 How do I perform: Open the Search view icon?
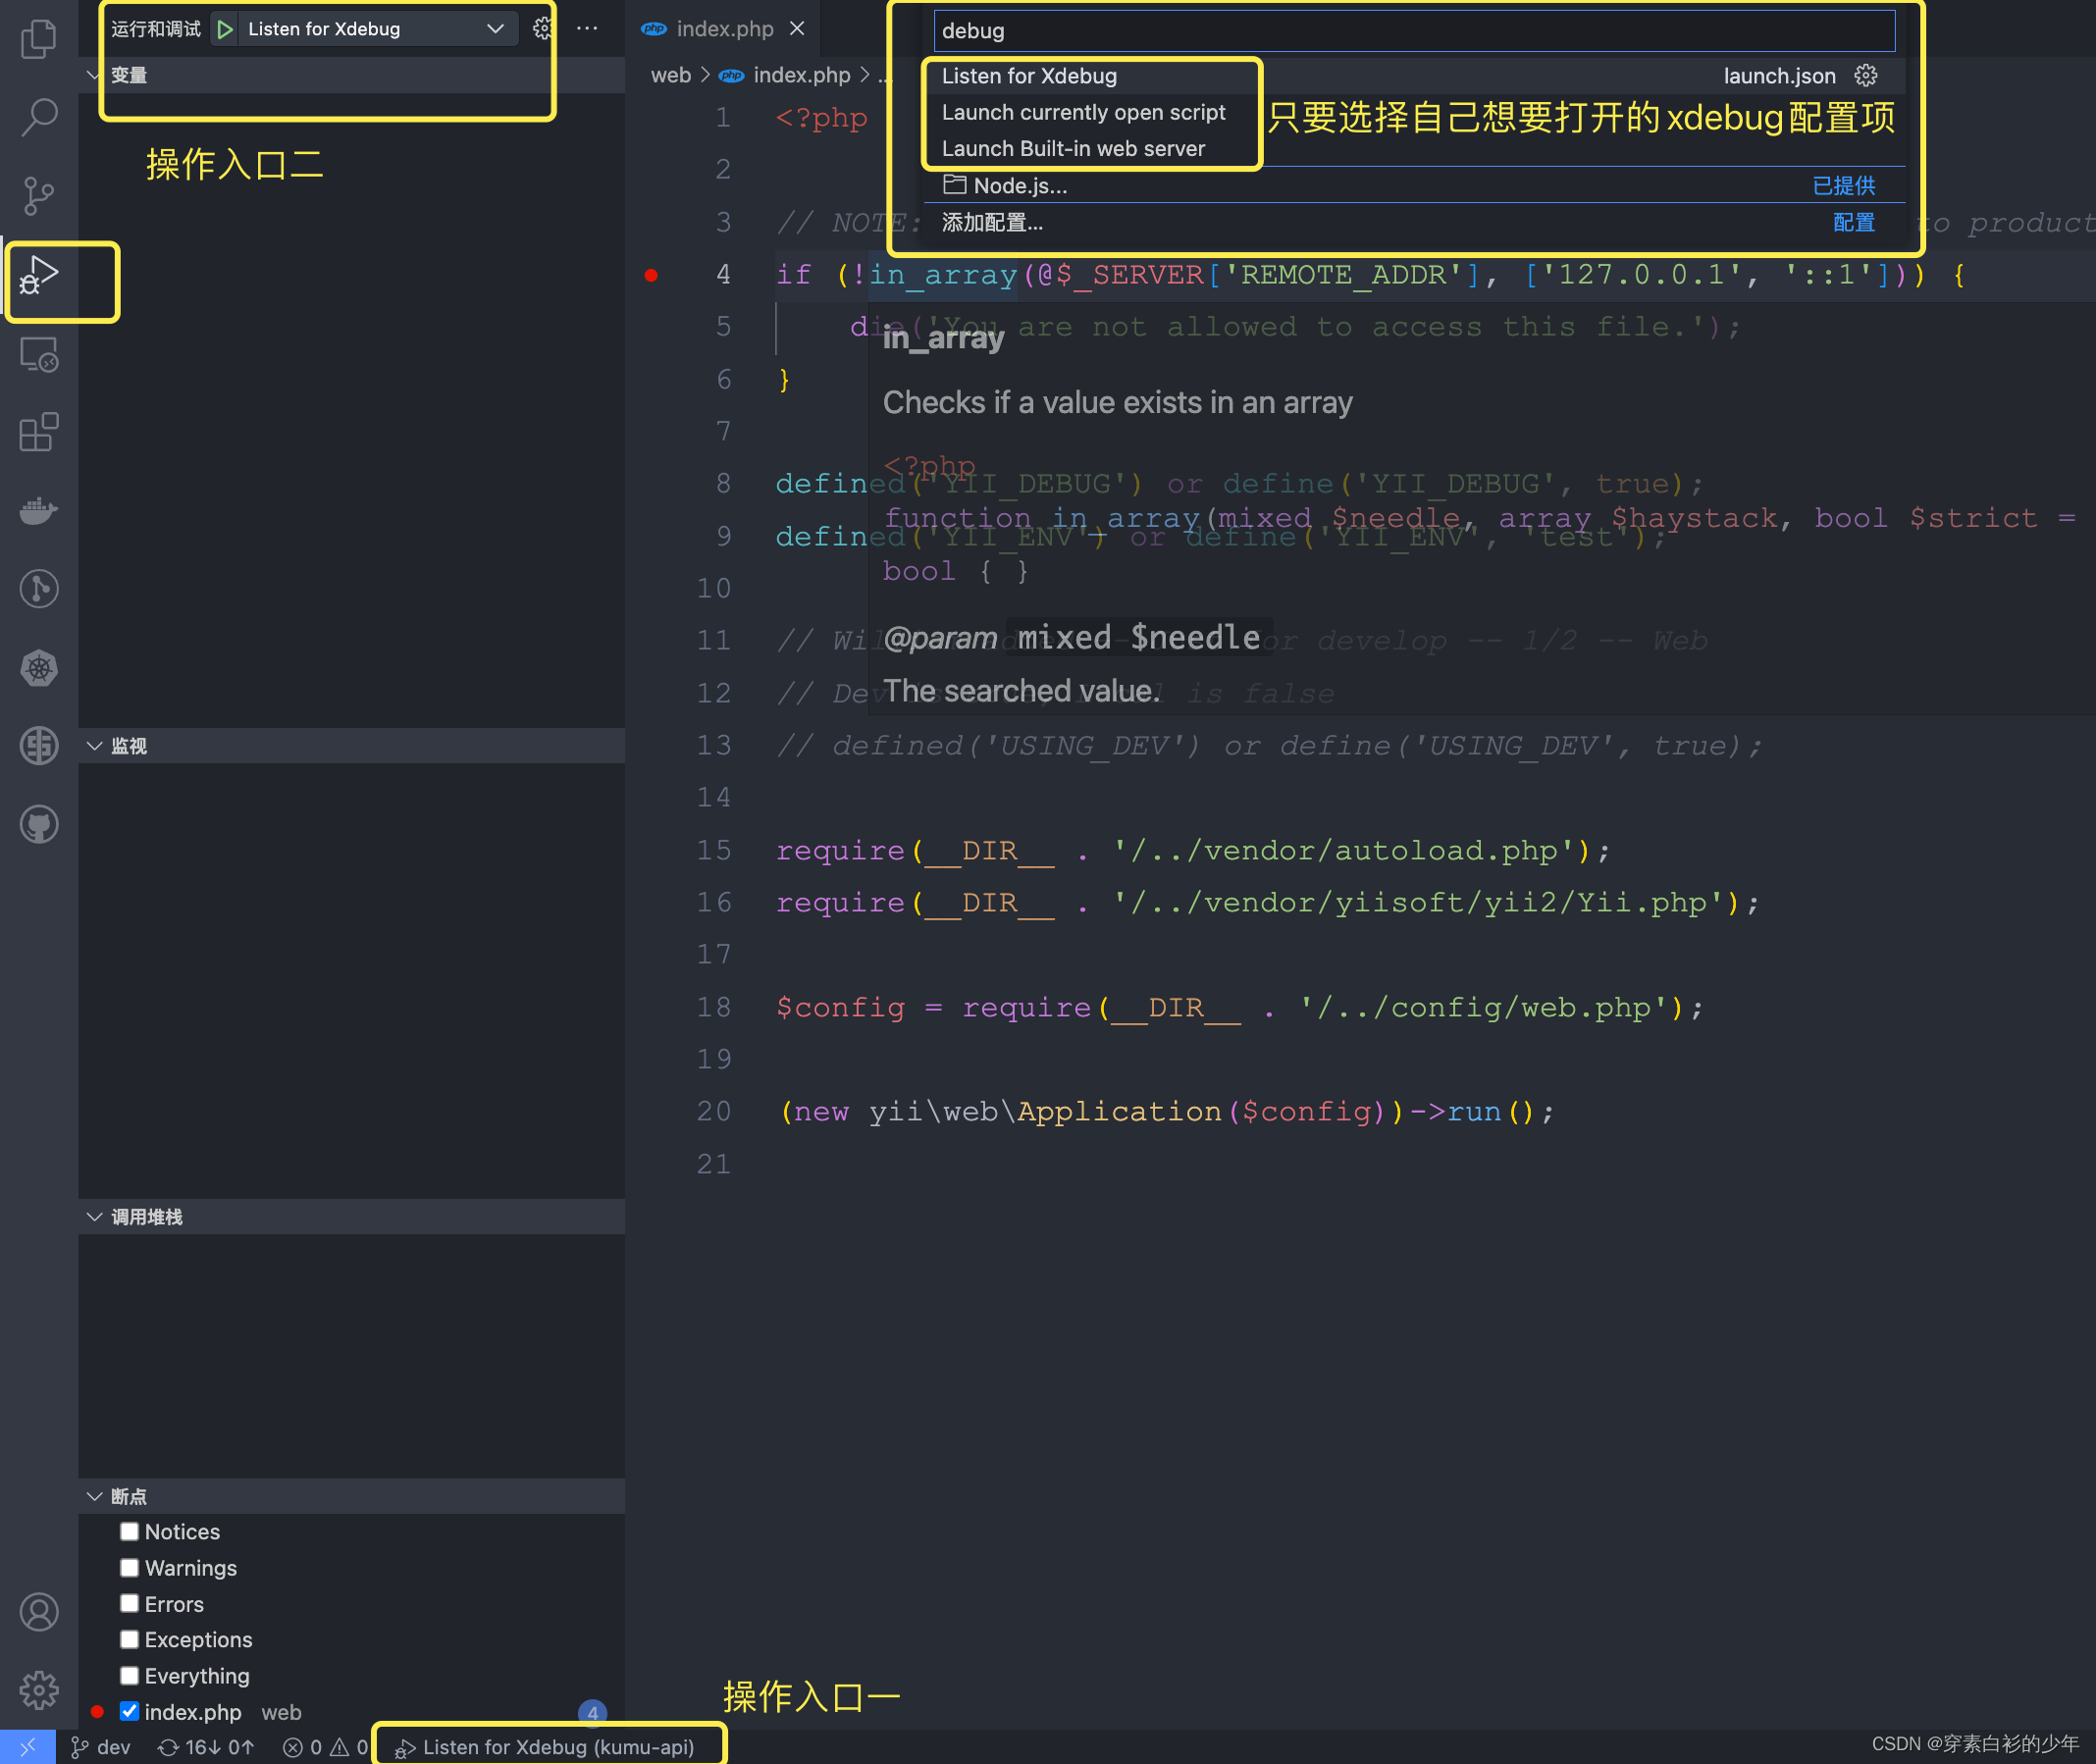[x=38, y=117]
